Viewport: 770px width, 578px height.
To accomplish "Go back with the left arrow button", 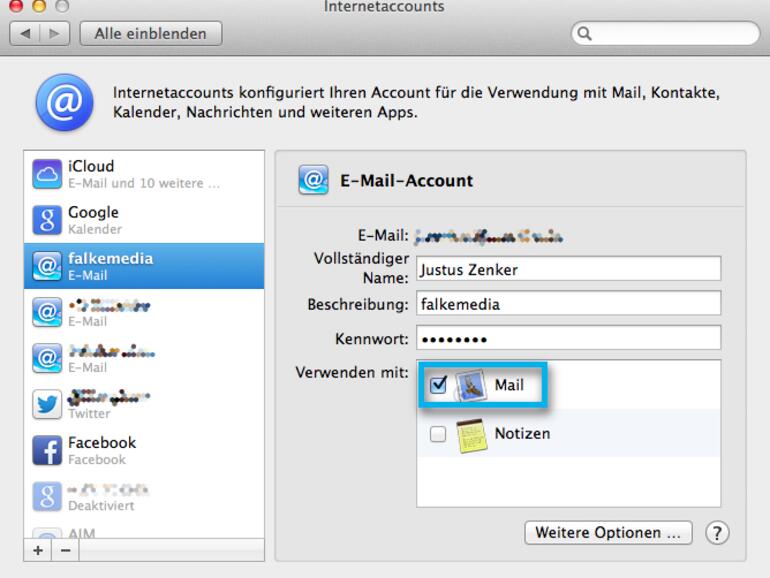I will [x=25, y=33].
